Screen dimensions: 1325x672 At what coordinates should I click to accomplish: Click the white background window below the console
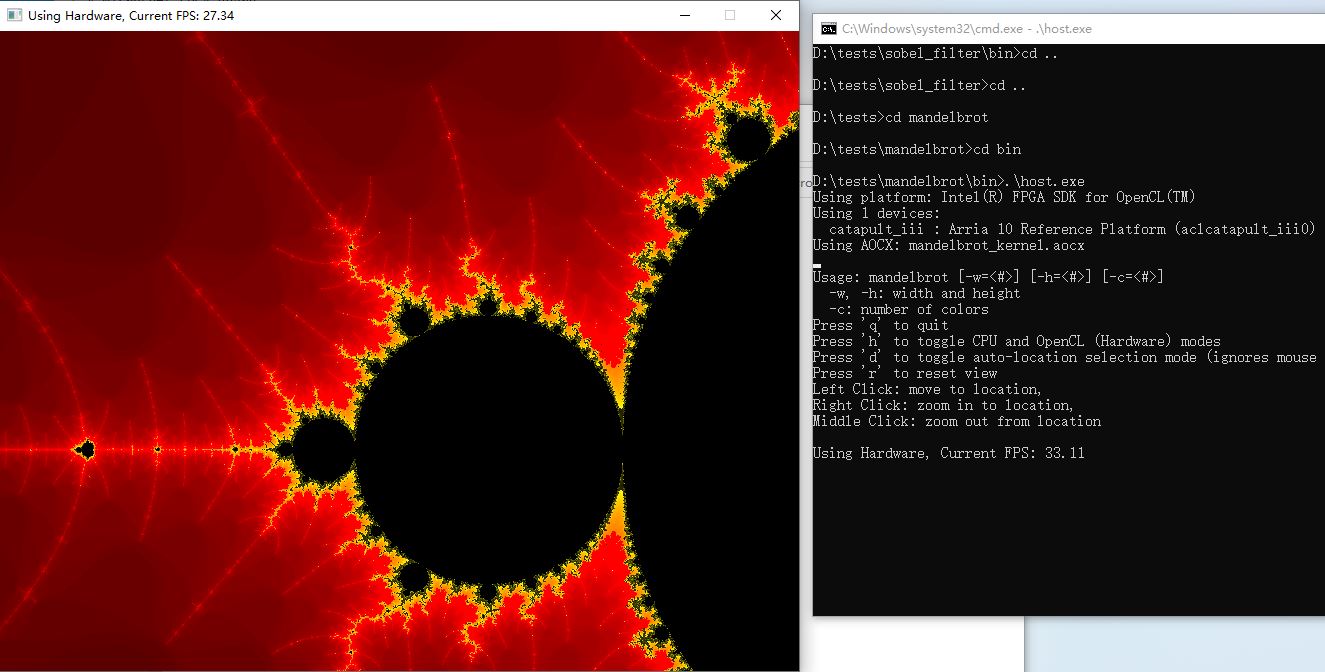pyautogui.click(x=920, y=645)
